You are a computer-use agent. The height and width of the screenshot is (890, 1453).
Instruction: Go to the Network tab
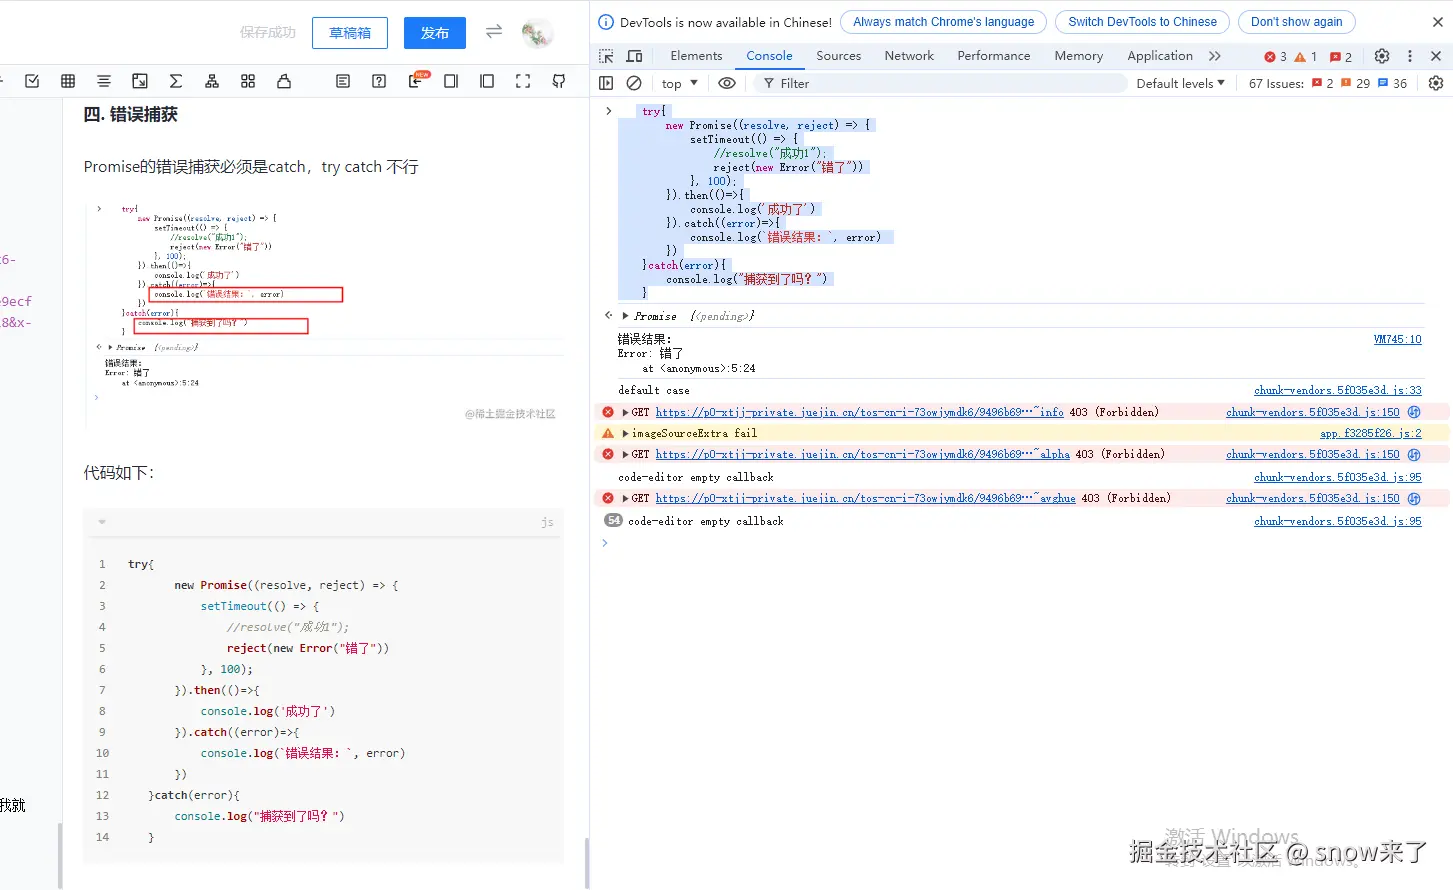coord(909,56)
